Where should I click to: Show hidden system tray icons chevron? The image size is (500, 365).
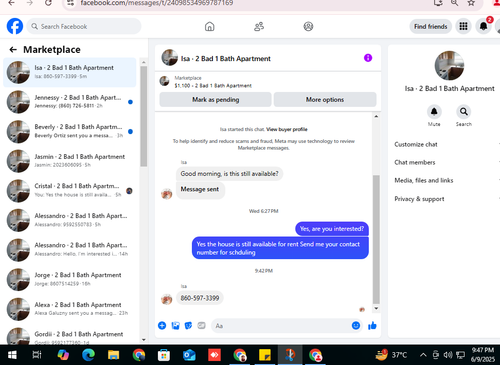coord(423,355)
